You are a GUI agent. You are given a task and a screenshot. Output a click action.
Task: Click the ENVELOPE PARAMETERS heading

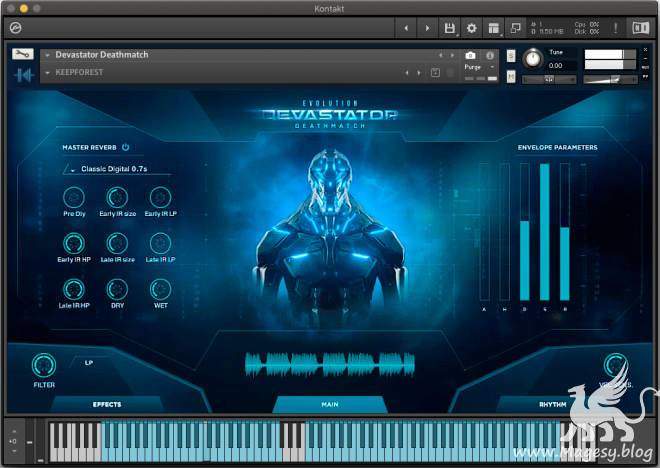[x=557, y=147]
